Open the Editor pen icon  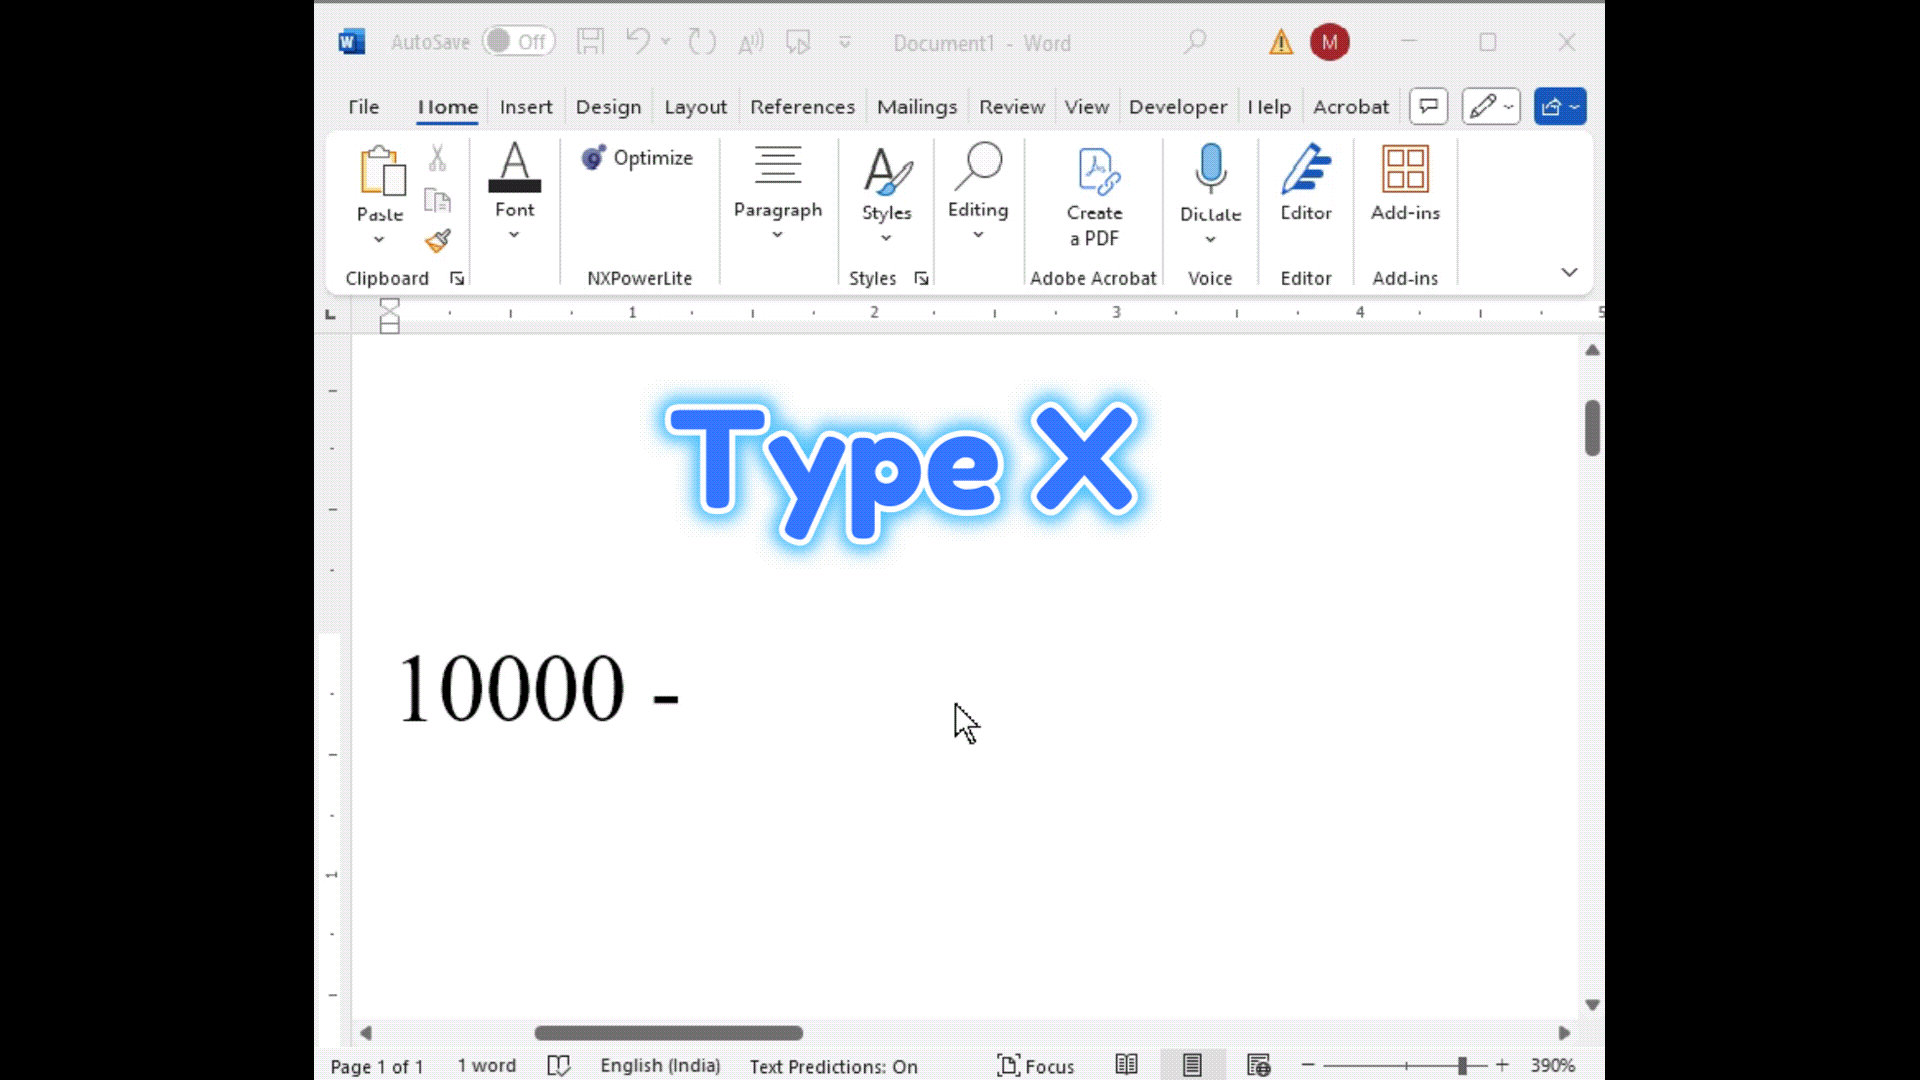tap(1305, 170)
